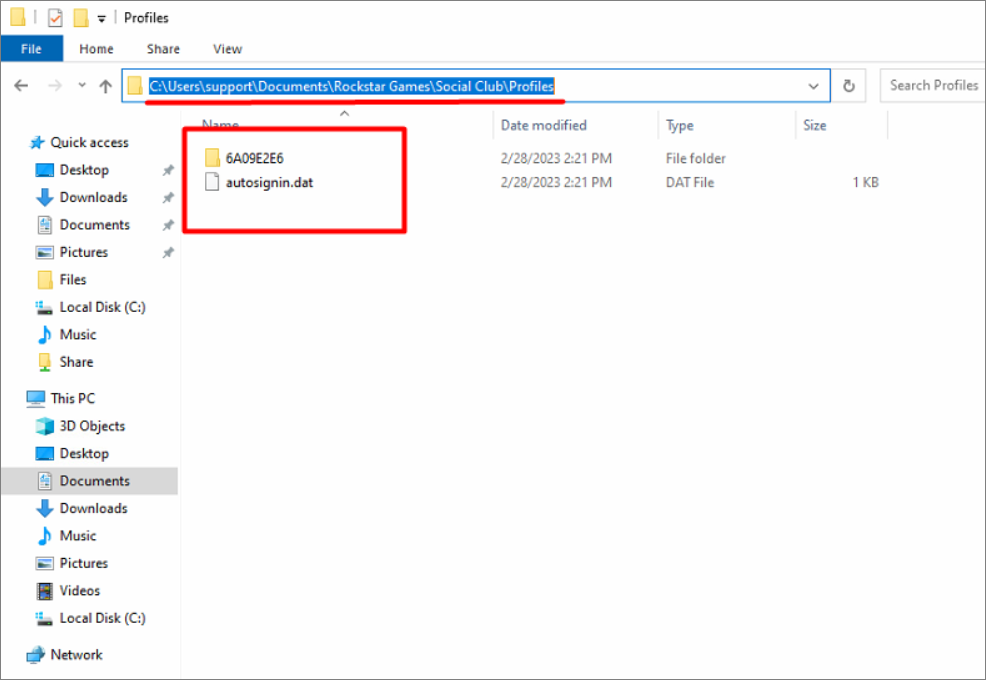Image resolution: width=986 pixels, height=680 pixels.
Task: Expand the address bar history dropdown
Action: tap(813, 86)
